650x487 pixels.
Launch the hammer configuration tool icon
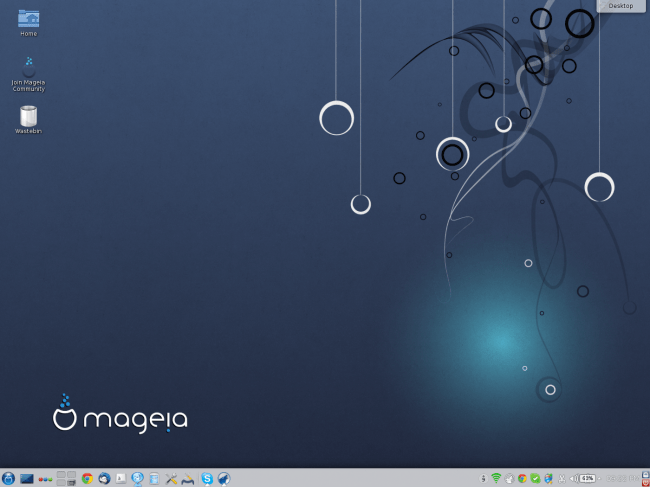pos(188,479)
